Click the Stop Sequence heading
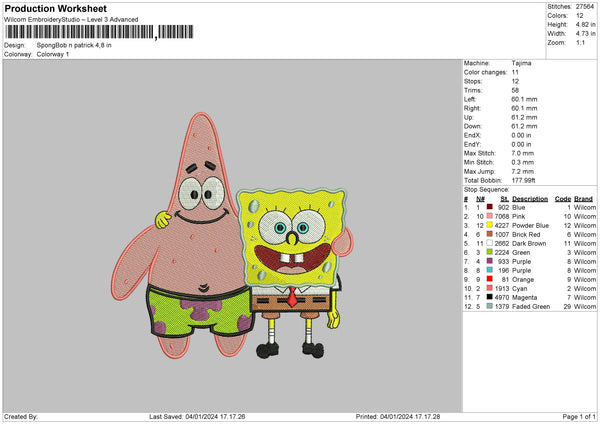 coord(486,189)
